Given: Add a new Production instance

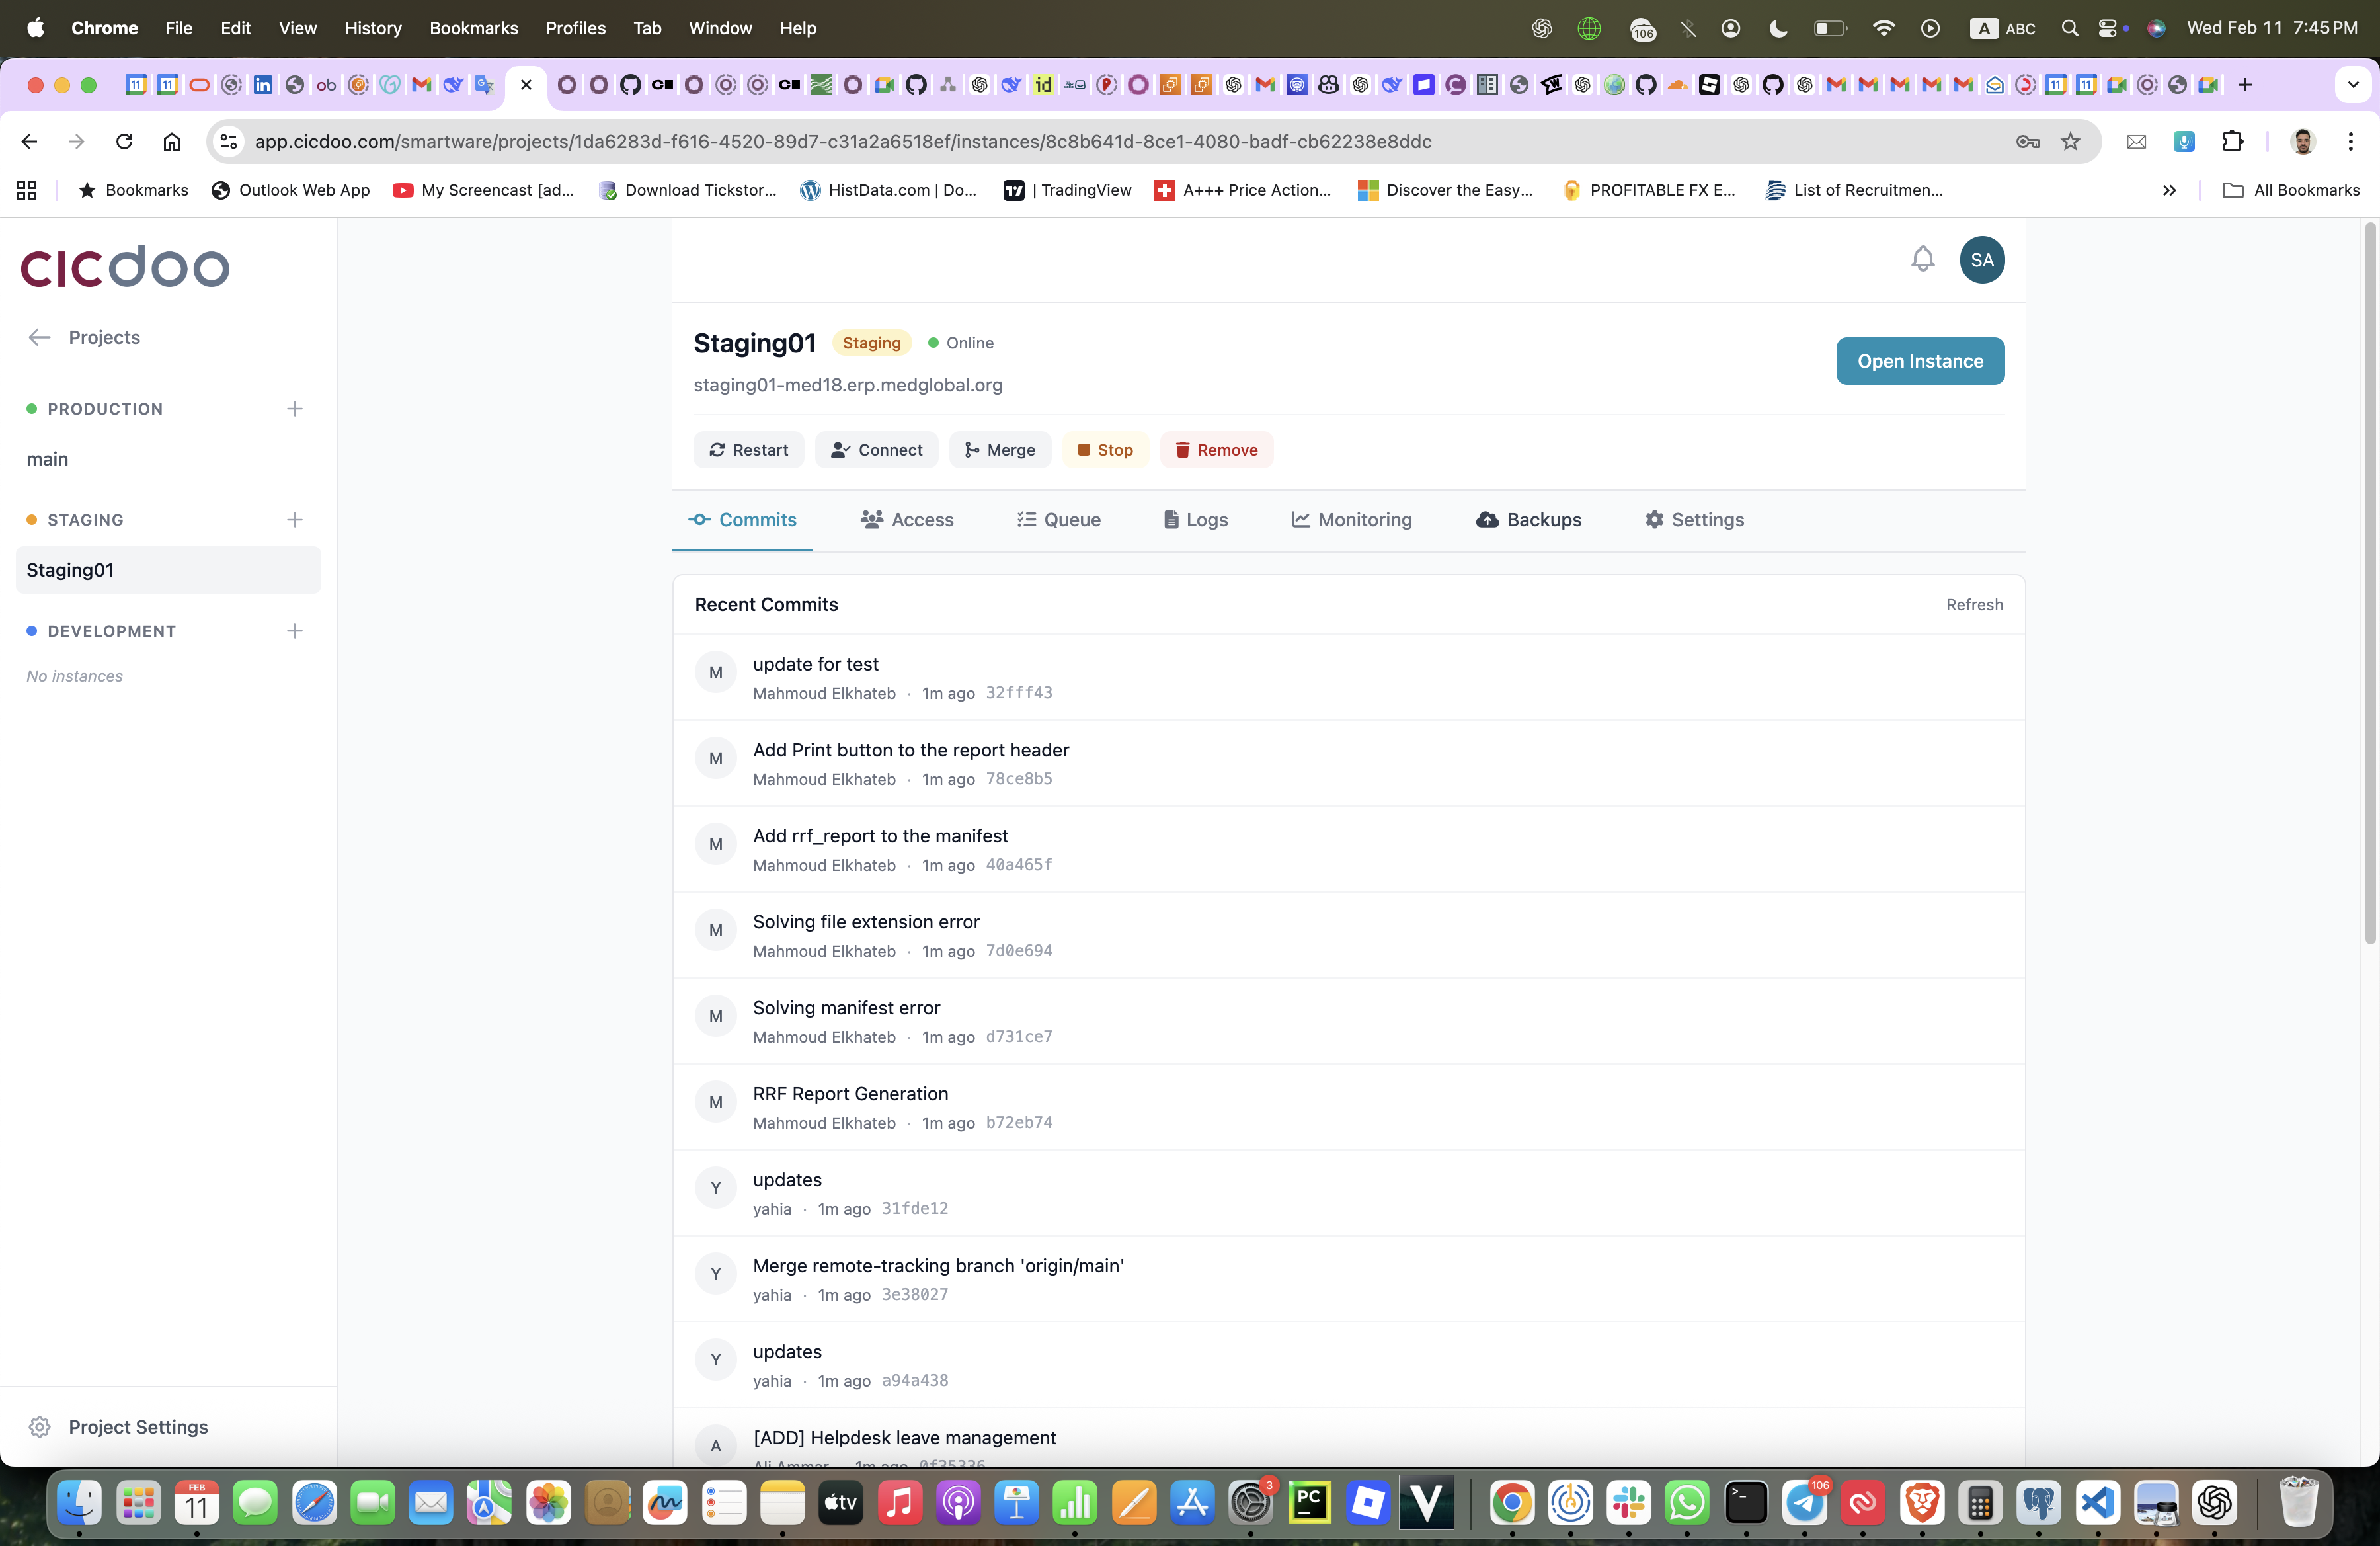Looking at the screenshot, I should (x=294, y=409).
